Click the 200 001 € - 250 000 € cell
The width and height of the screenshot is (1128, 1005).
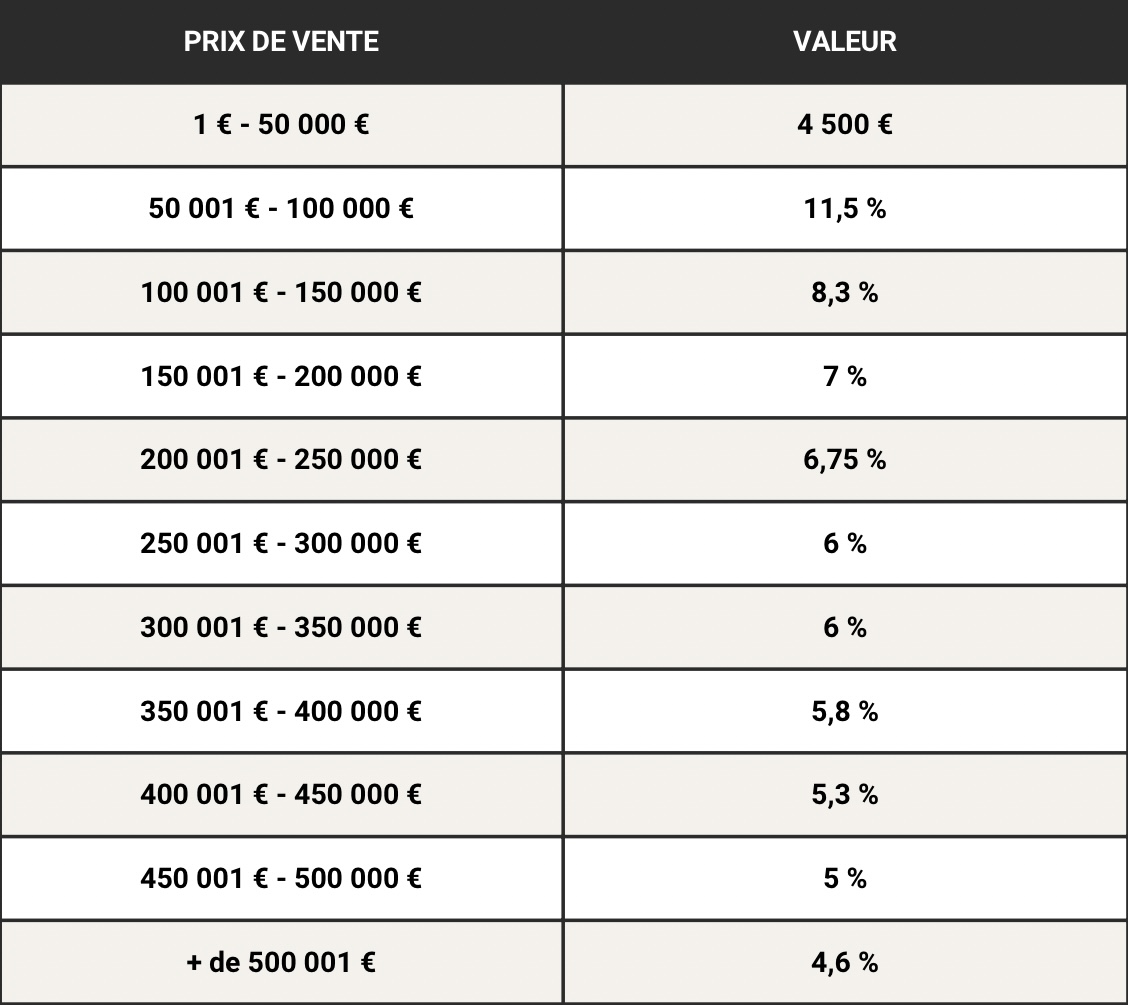click(x=281, y=460)
